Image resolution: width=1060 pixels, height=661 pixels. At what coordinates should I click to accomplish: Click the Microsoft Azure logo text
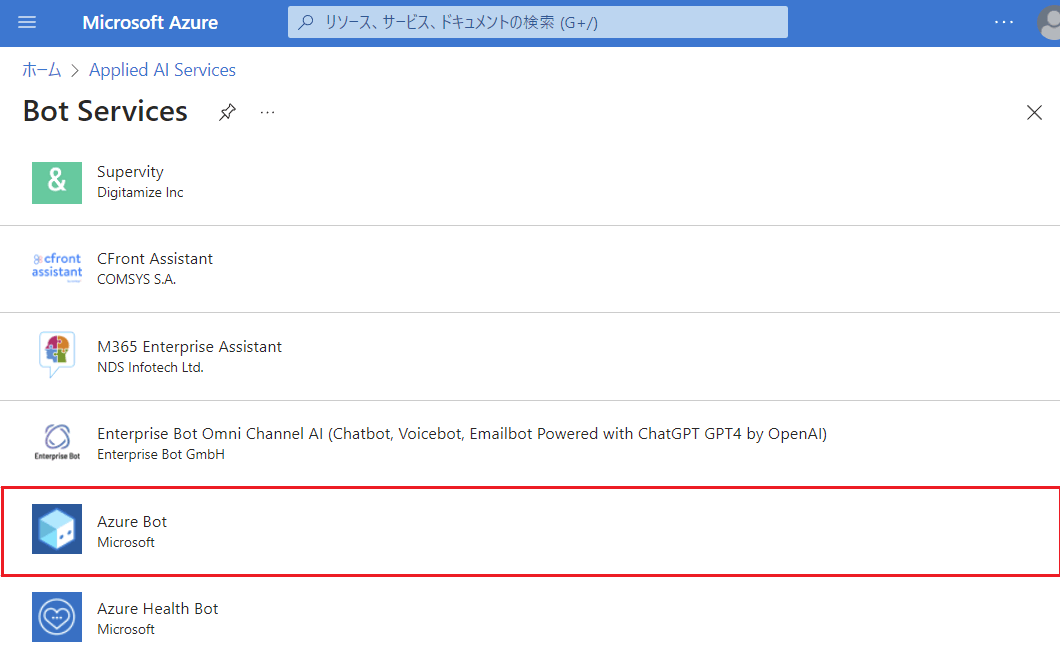coord(150,22)
